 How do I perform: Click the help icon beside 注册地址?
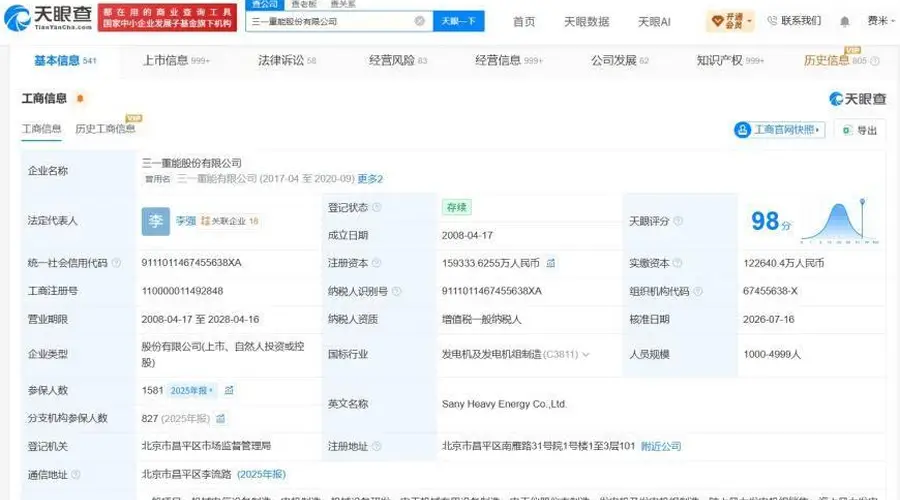point(377,446)
